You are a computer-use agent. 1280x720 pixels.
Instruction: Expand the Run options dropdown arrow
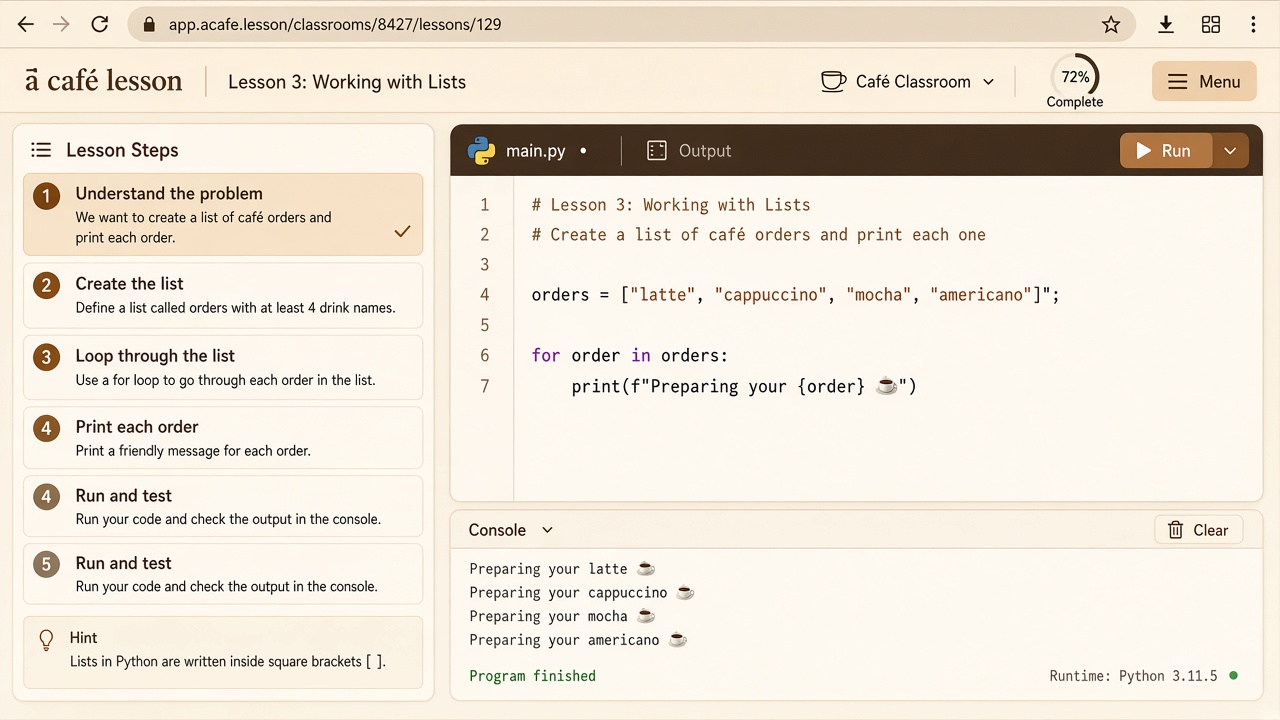(1230, 151)
